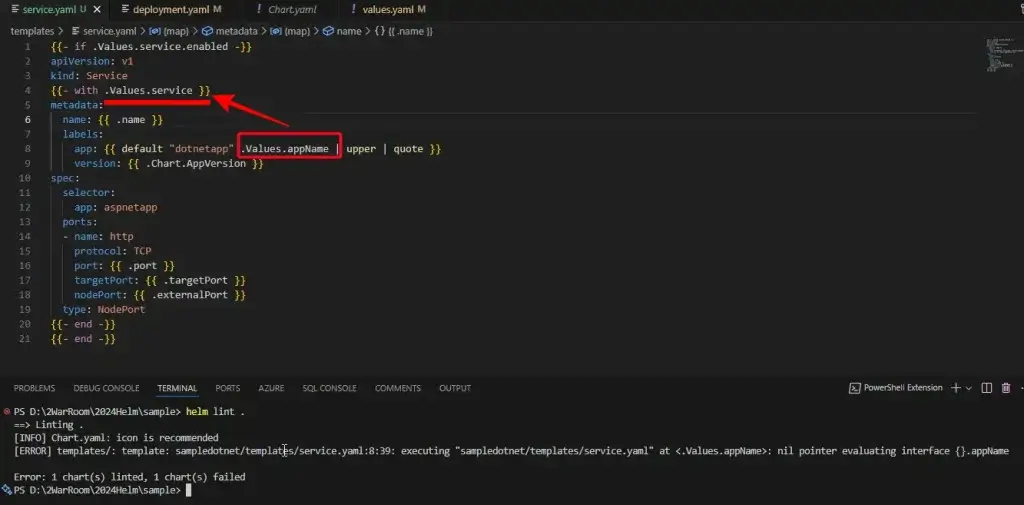Kill the terminal using the trash icon
This screenshot has height=505, width=1024.
click(x=1006, y=388)
